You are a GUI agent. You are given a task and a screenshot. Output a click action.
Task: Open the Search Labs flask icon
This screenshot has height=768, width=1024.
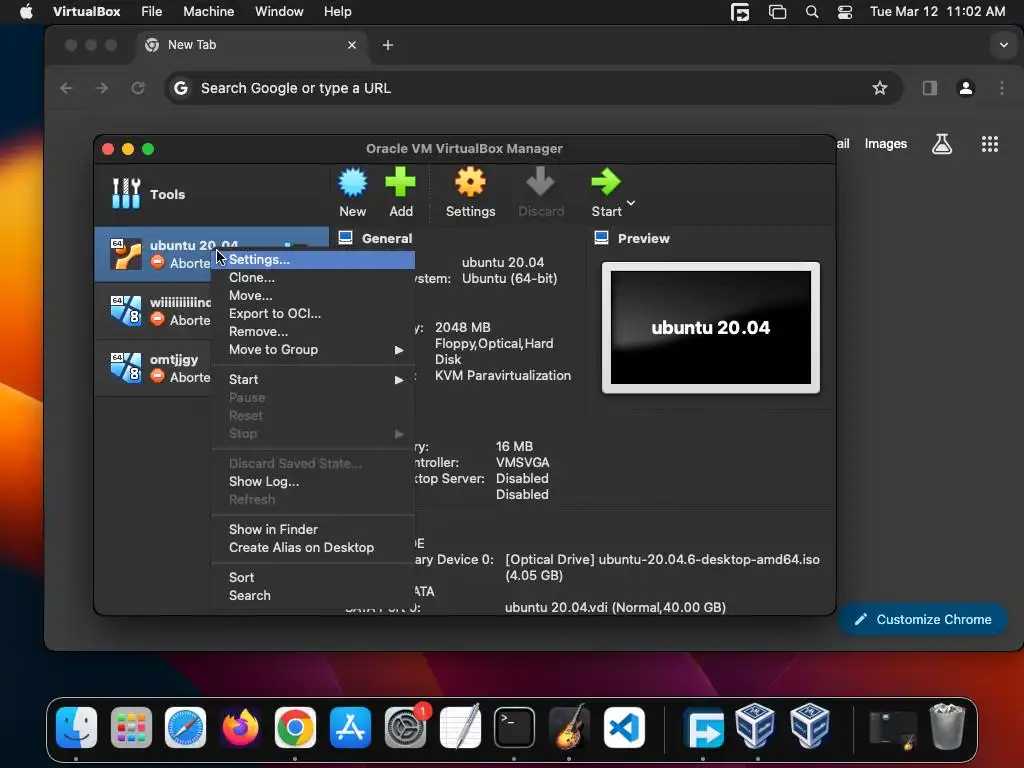click(x=942, y=144)
